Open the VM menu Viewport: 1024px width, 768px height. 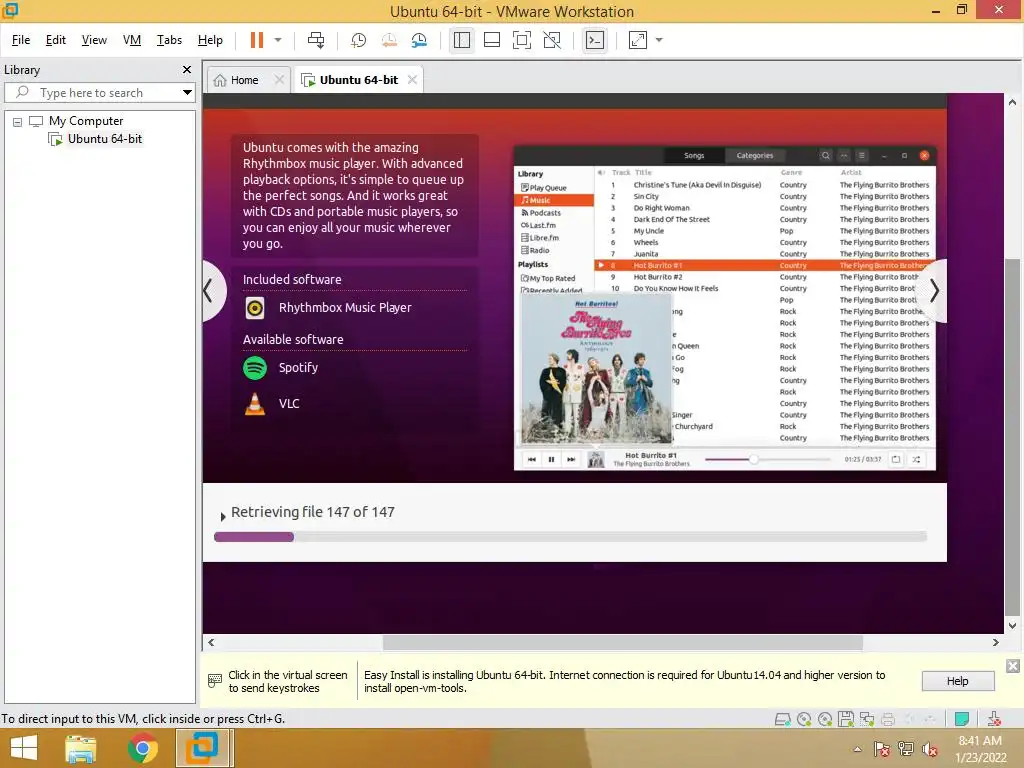tap(132, 40)
